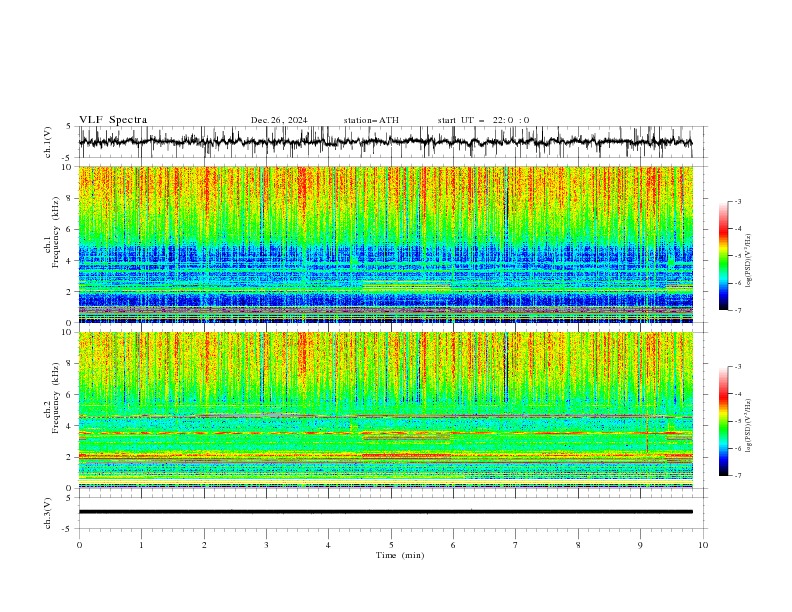Click the ch.2 frequency spectrogram panel
Viewport: 792px width, 612px height.
click(x=385, y=410)
